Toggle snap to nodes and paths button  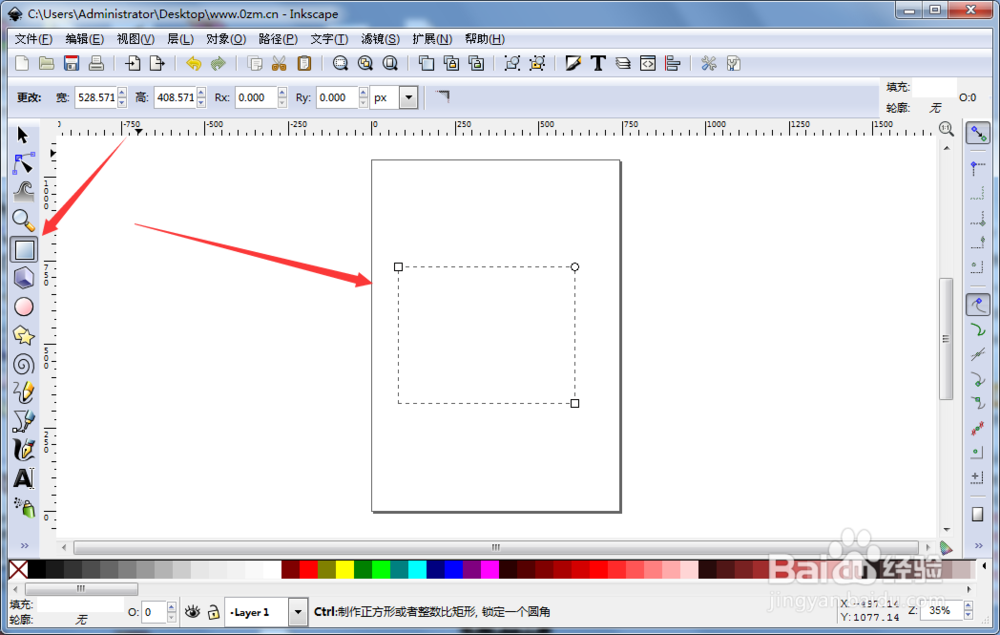(978, 305)
